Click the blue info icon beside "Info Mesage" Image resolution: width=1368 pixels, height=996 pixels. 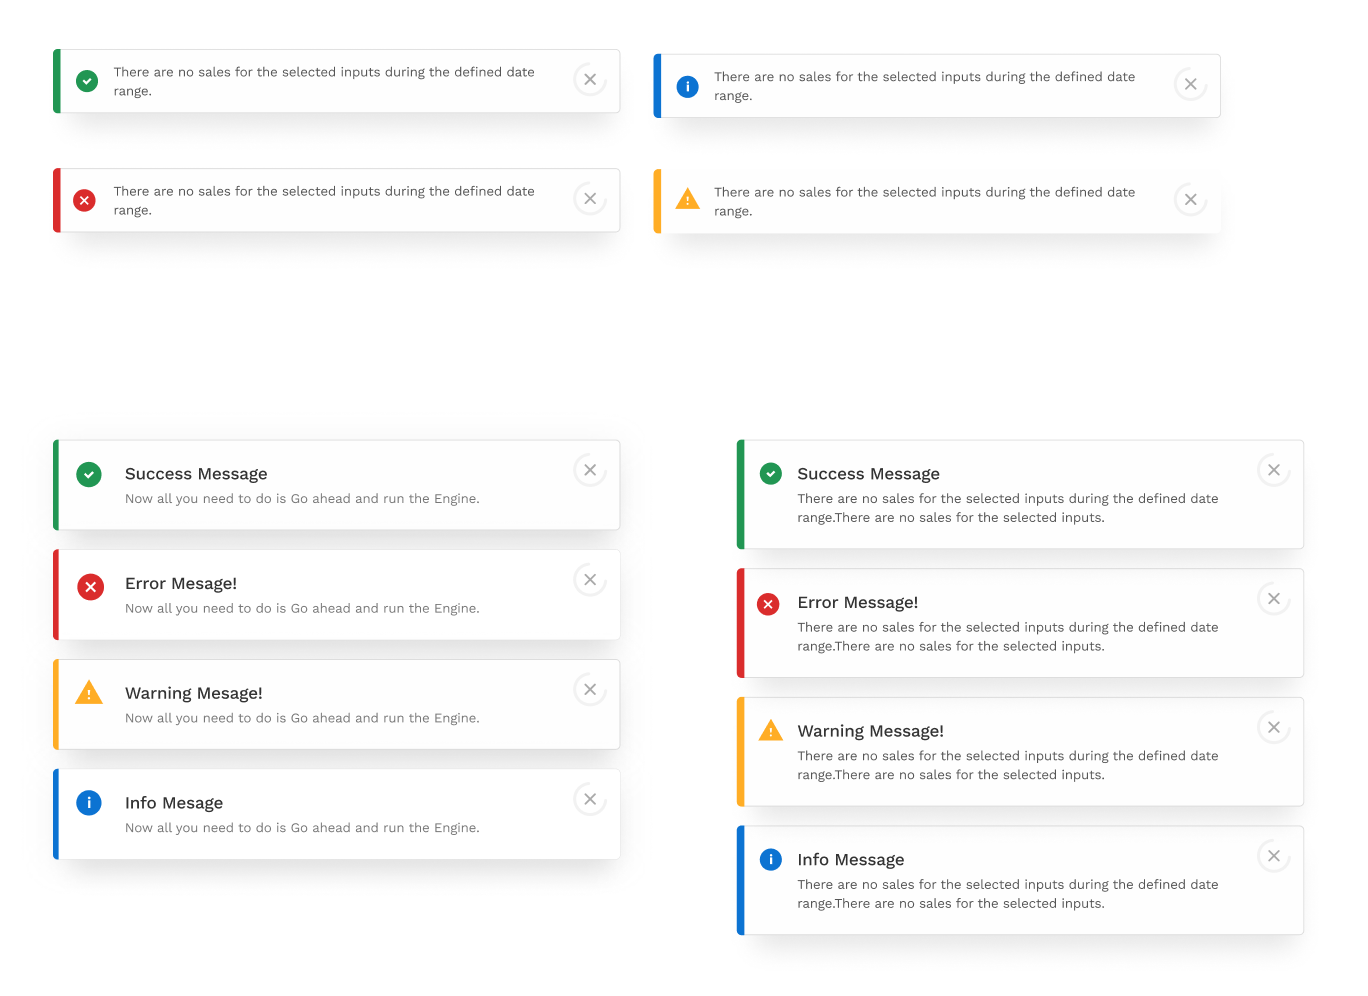(89, 803)
